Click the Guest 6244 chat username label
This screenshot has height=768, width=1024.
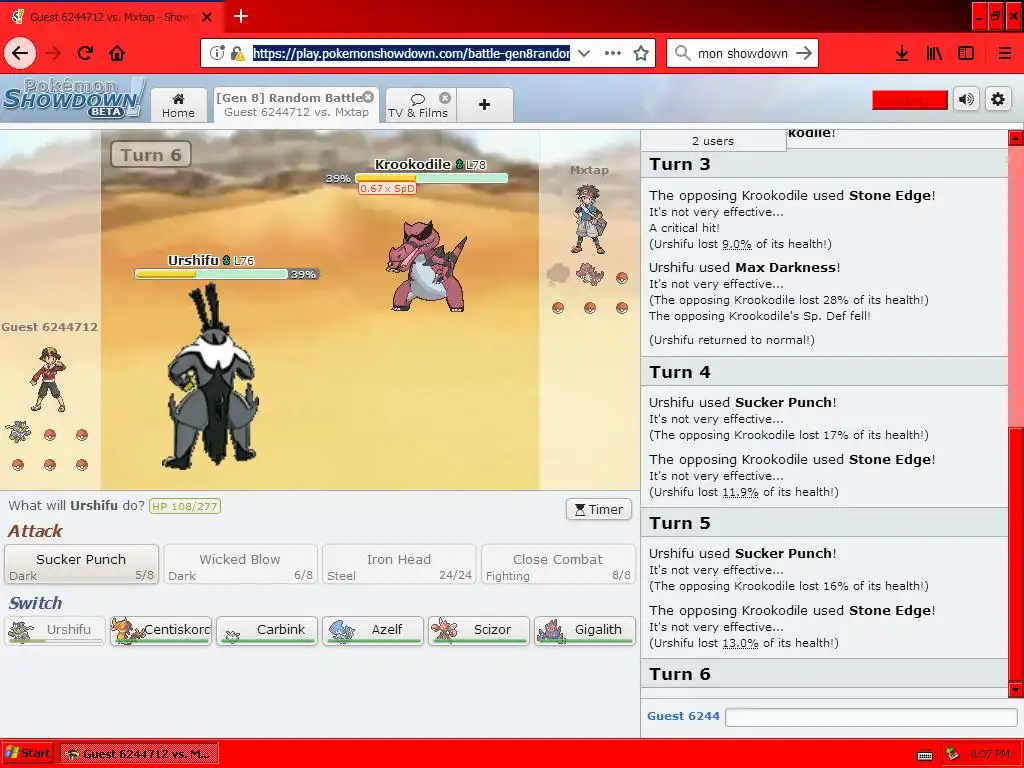click(x=683, y=716)
